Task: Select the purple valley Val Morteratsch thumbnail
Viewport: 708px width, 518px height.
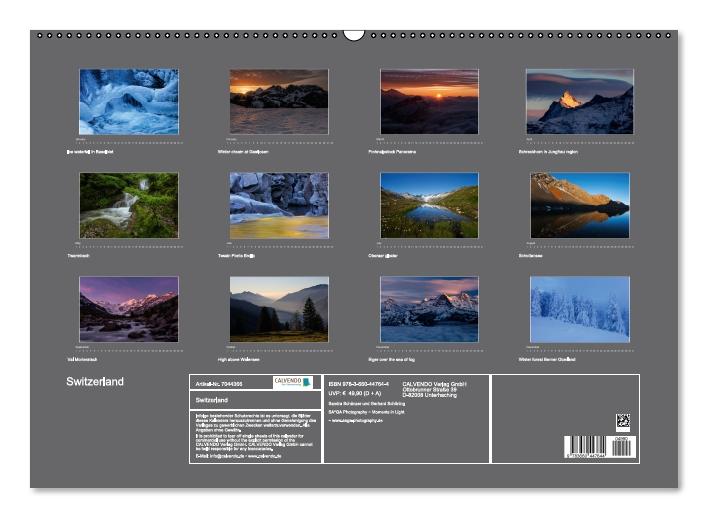Action: coord(129,309)
